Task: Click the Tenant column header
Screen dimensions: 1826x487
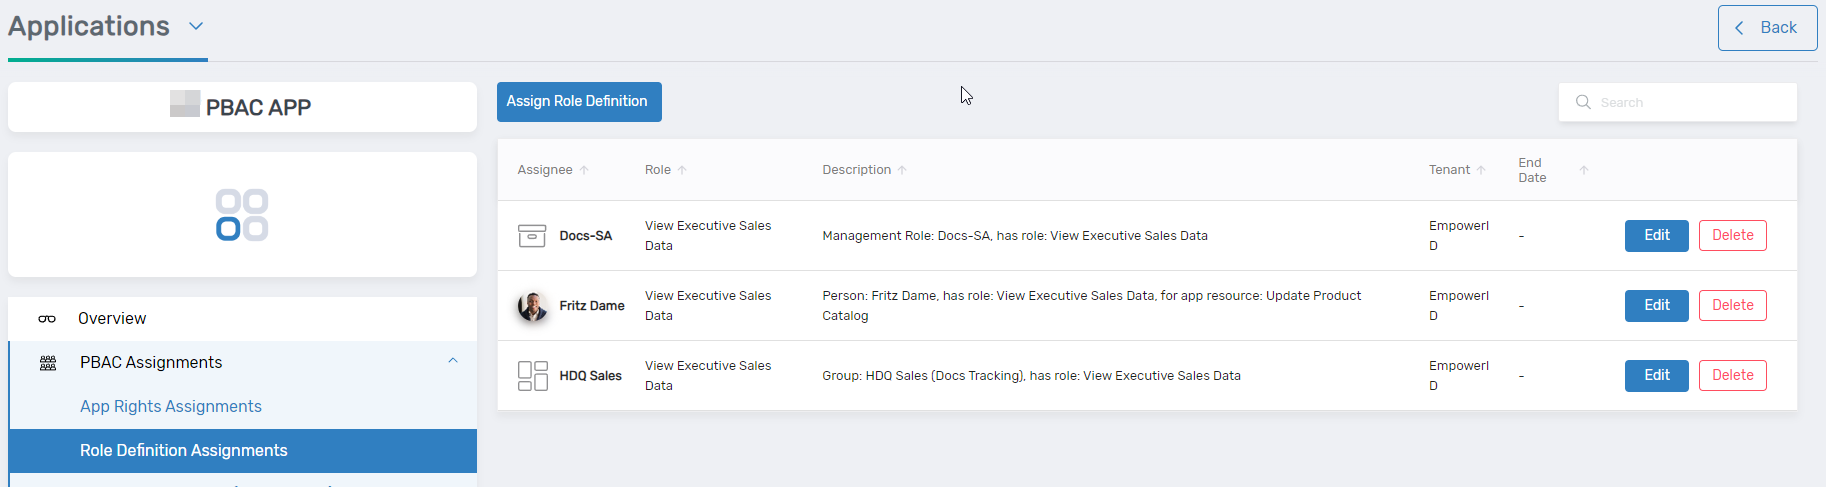Action: [x=1449, y=170]
